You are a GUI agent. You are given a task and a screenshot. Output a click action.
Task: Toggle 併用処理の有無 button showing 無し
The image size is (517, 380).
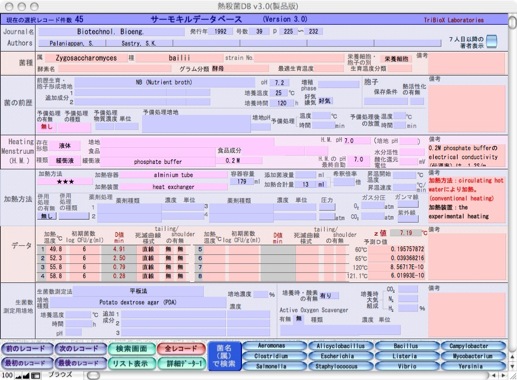(47, 216)
